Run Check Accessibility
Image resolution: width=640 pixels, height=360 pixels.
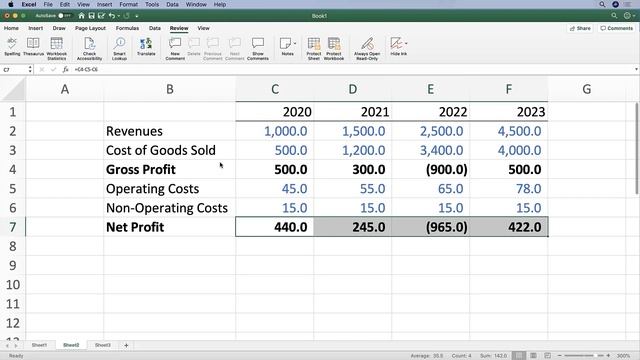pos(89,49)
